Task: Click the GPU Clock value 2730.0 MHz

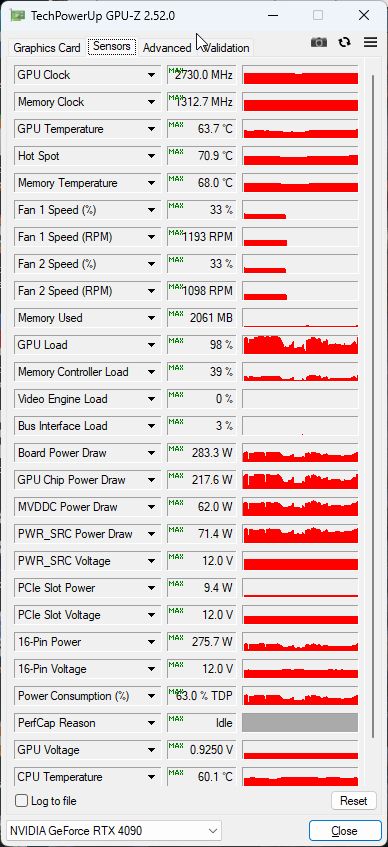Action: (x=202, y=75)
